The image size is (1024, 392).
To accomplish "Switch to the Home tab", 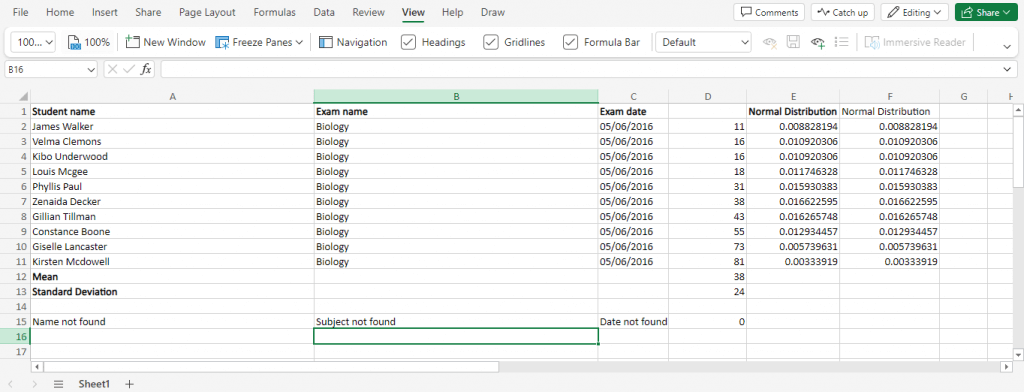I will click(x=60, y=12).
